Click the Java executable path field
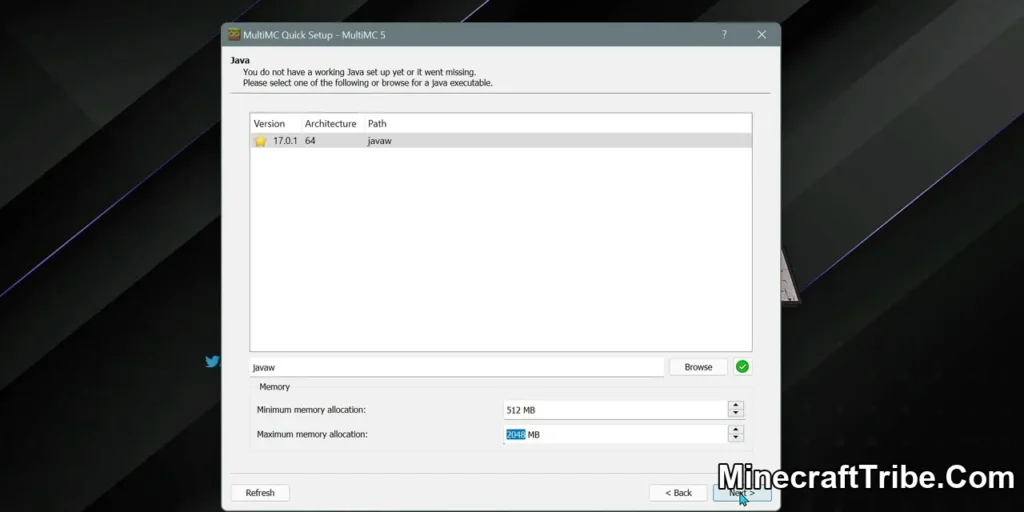 [x=456, y=368]
